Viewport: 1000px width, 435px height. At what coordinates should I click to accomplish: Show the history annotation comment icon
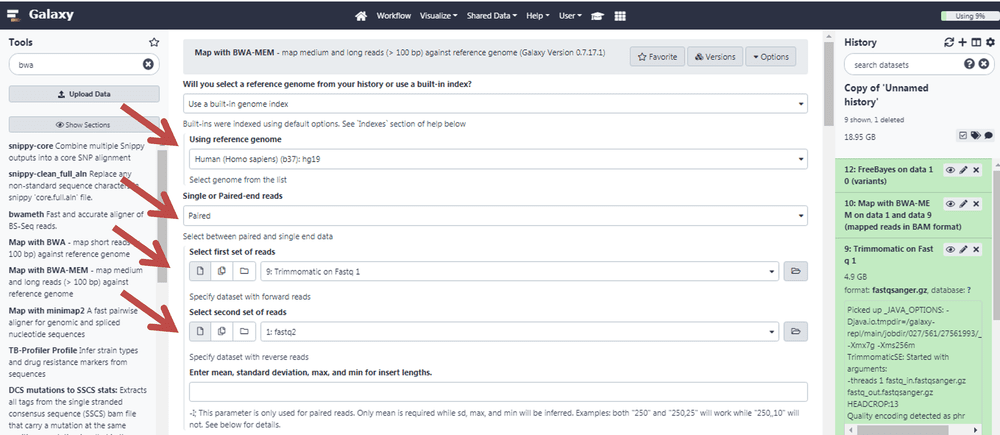(x=988, y=135)
